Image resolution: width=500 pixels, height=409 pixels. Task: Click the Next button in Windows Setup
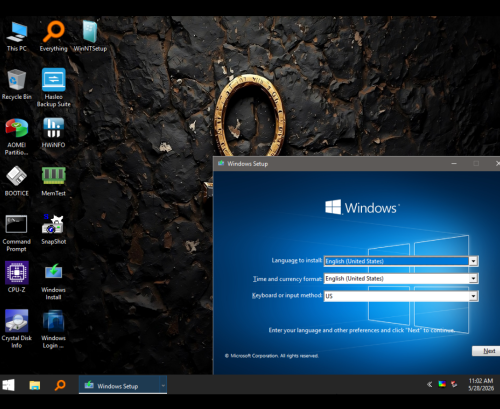click(487, 351)
